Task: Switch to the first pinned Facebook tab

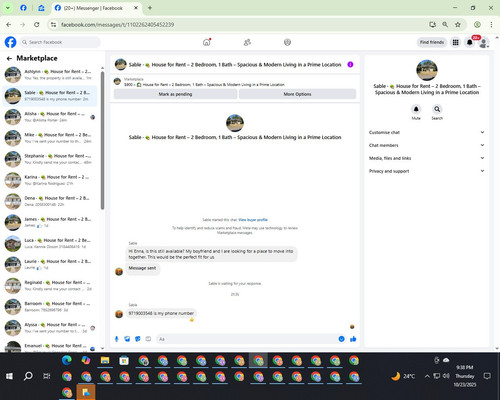Action: pyautogui.click(x=23, y=8)
